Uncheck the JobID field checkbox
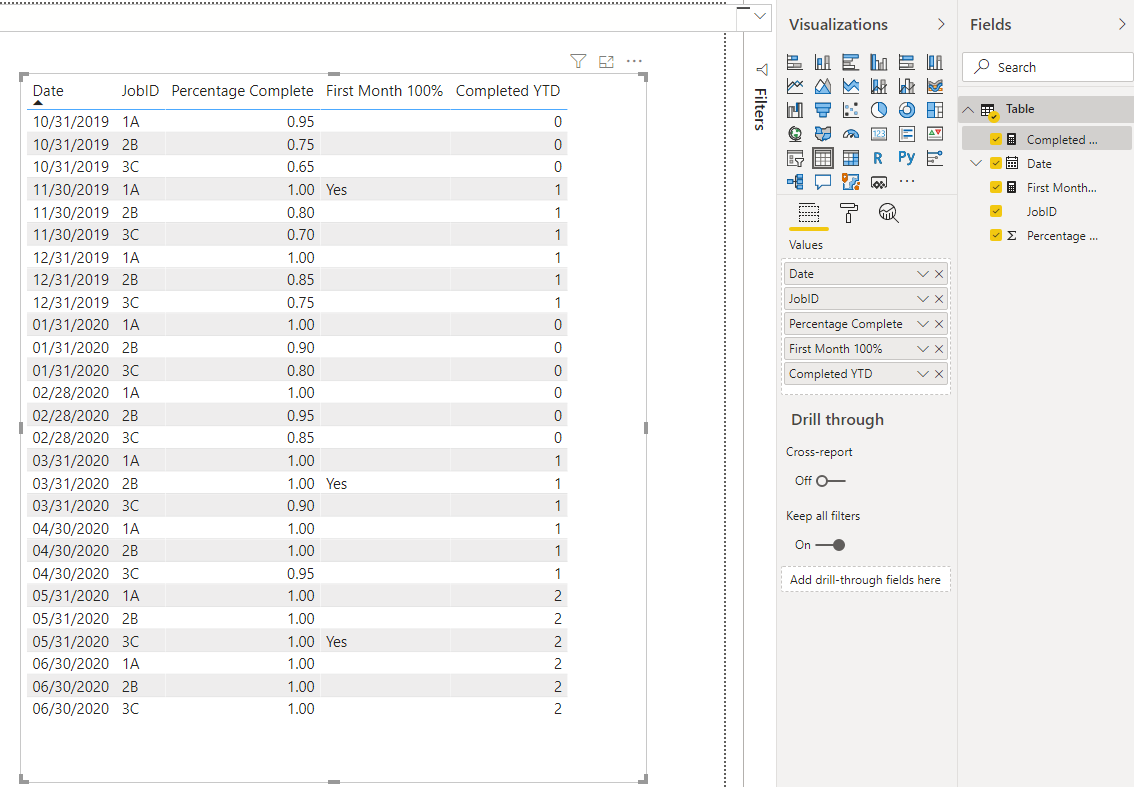Viewport: 1134px width, 787px height. pyautogui.click(x=996, y=211)
